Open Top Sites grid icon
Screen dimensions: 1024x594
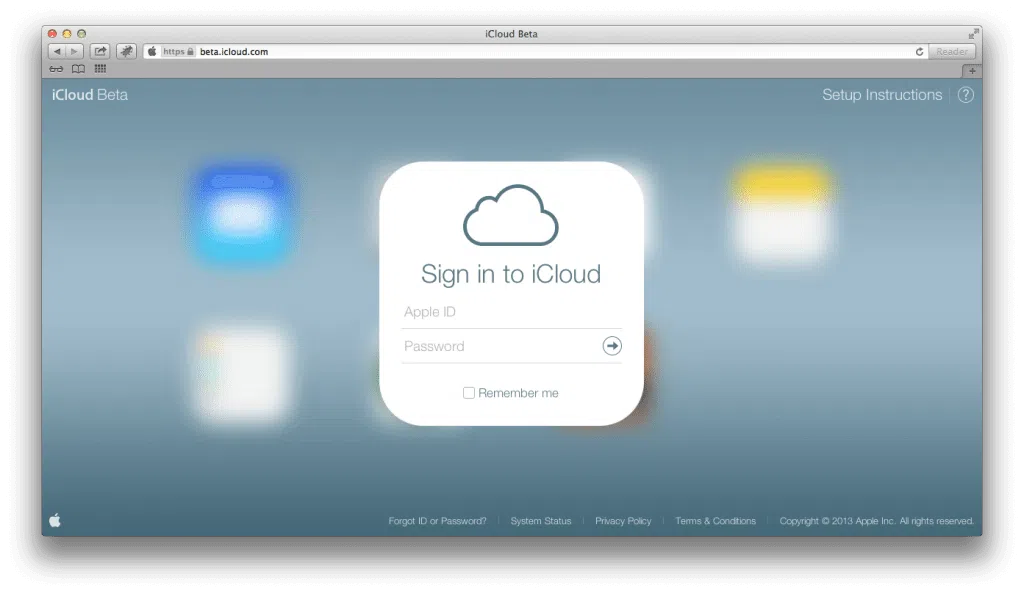(x=100, y=69)
